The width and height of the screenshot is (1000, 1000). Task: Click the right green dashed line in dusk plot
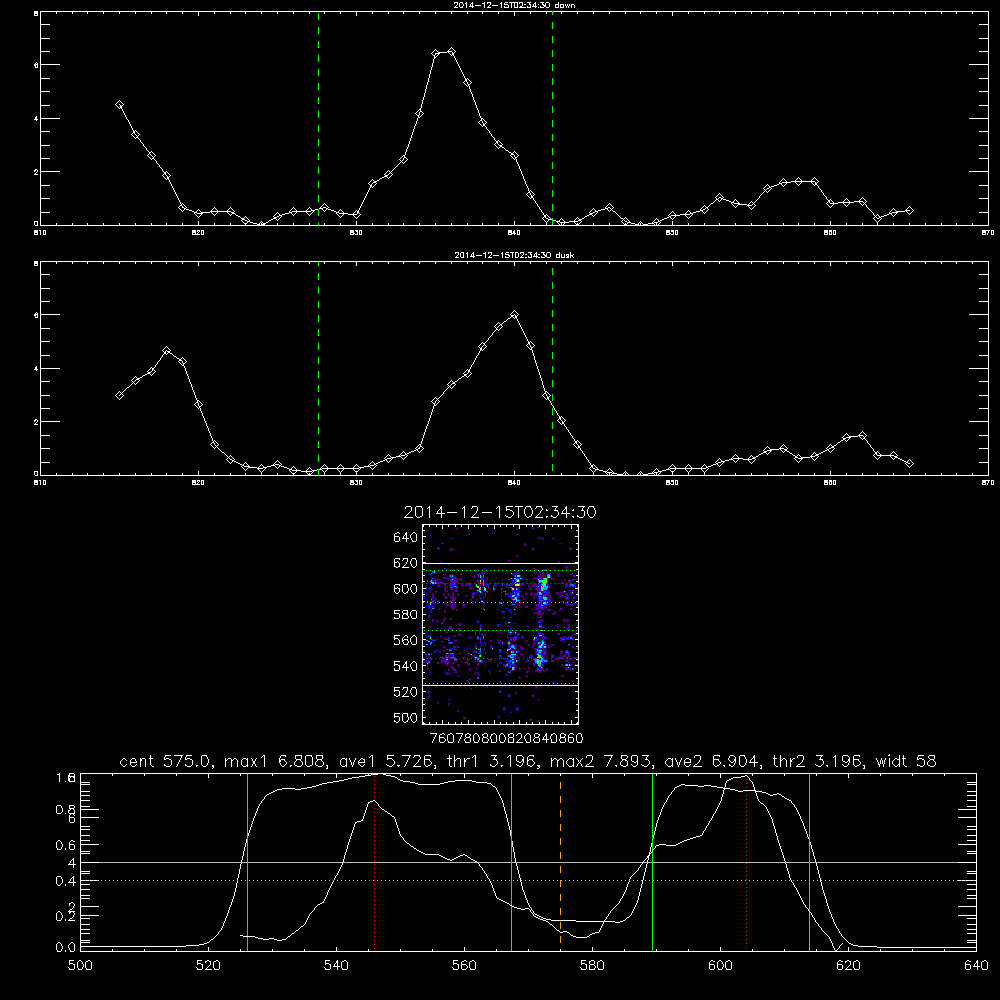552,369
